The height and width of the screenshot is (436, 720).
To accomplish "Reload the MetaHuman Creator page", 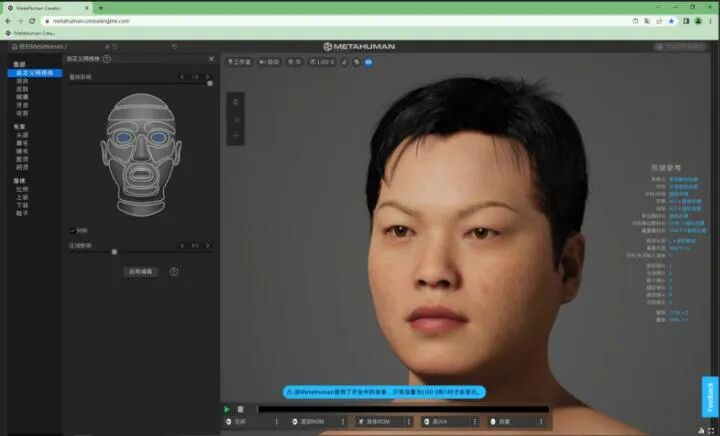I will (32, 21).
